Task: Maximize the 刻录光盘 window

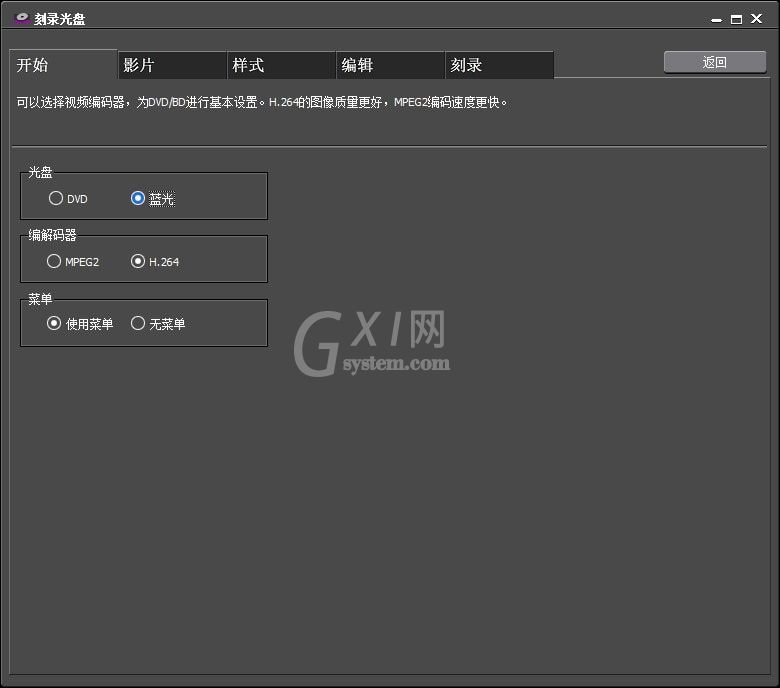Action: click(736, 19)
